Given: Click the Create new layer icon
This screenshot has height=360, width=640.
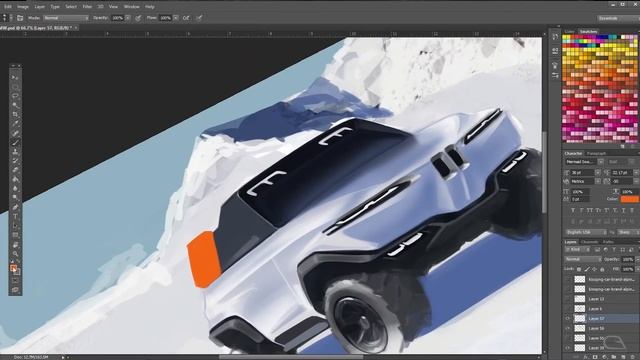Looking at the screenshot, I should [x=623, y=357].
